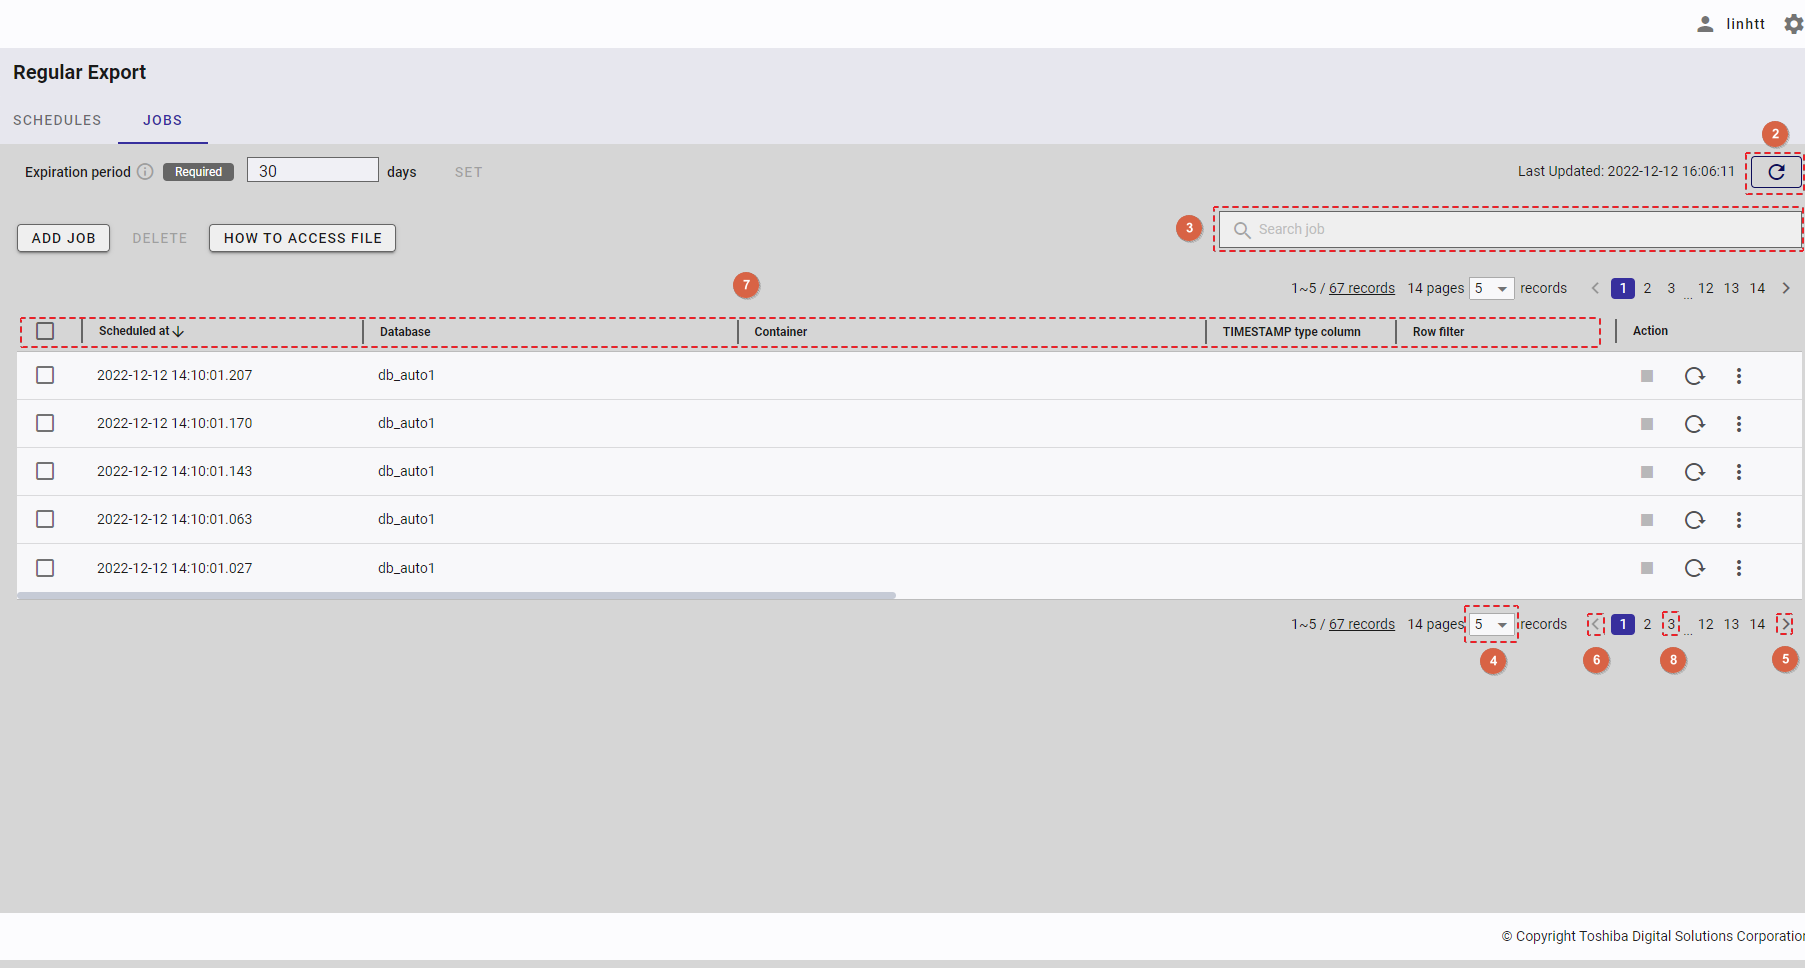Select the checkbox for job 14:10:01.063
1805x968 pixels.
coord(45,519)
